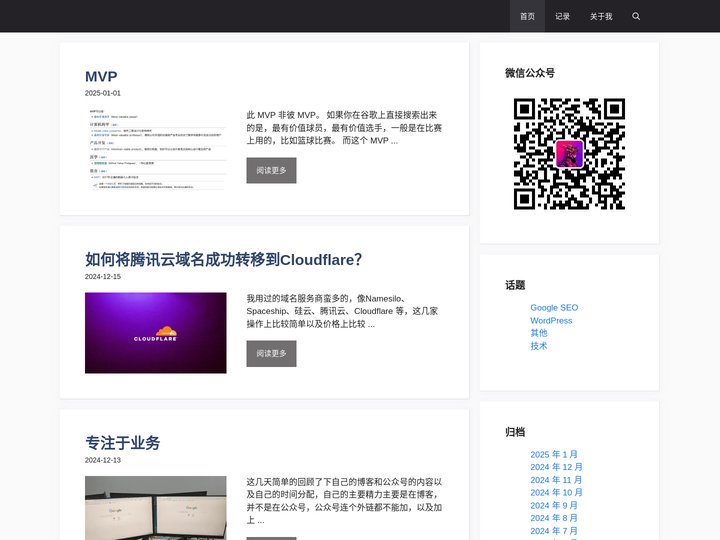Viewport: 720px width, 540px height.
Task: Open the 2024 年 8 月 archive
Action: pos(554,518)
